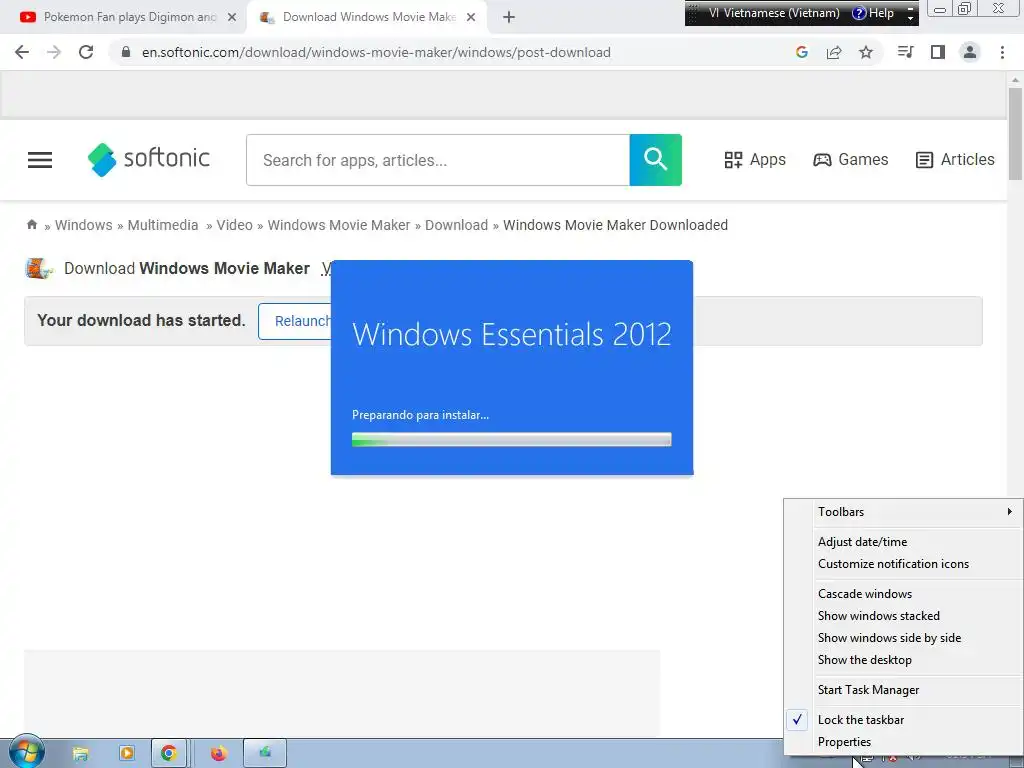Click Download breadcrumb link
This screenshot has width=1024, height=768.
[456, 225]
